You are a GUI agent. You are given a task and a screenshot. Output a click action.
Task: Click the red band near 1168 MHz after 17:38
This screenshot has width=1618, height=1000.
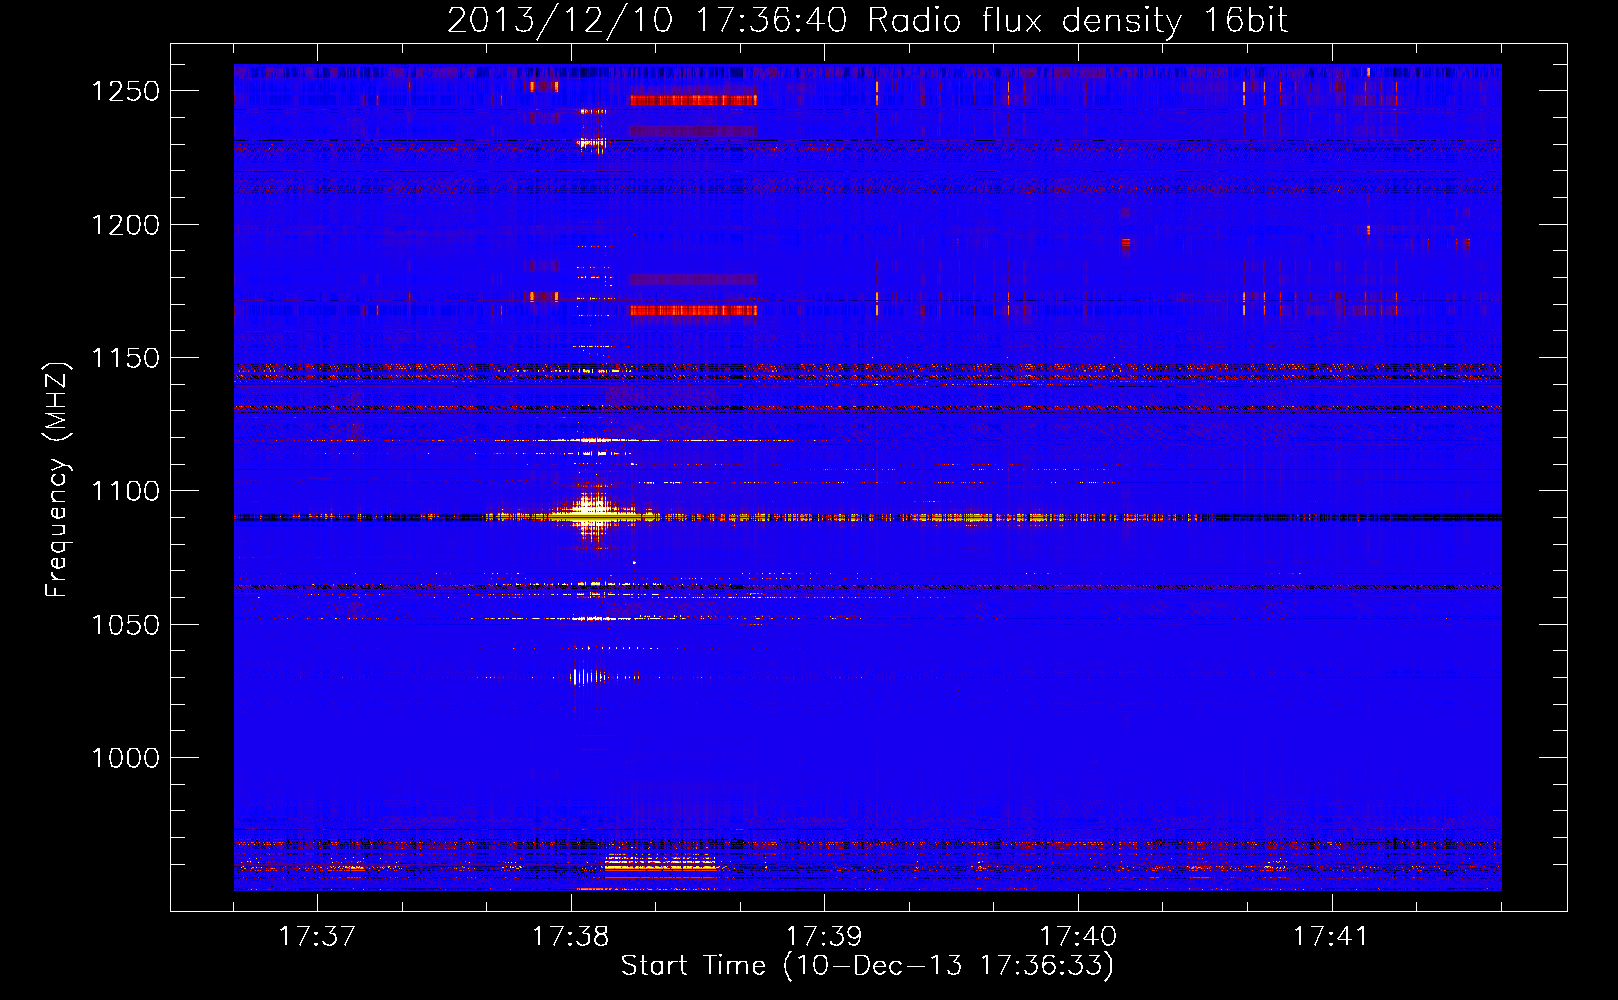click(693, 311)
